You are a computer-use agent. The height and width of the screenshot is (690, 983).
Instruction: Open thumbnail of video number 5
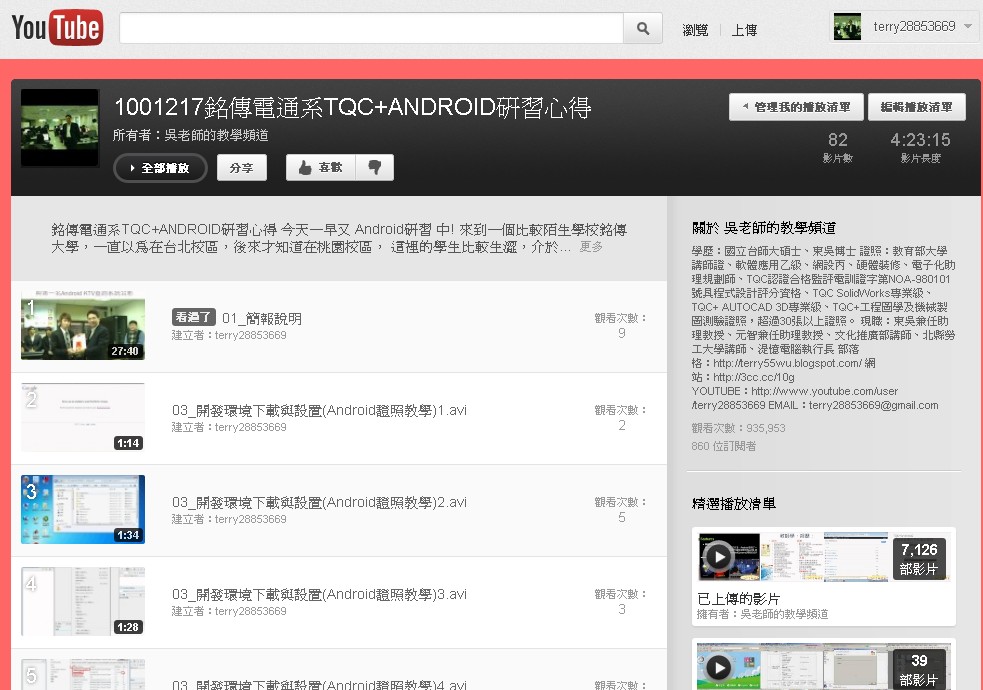(x=83, y=674)
